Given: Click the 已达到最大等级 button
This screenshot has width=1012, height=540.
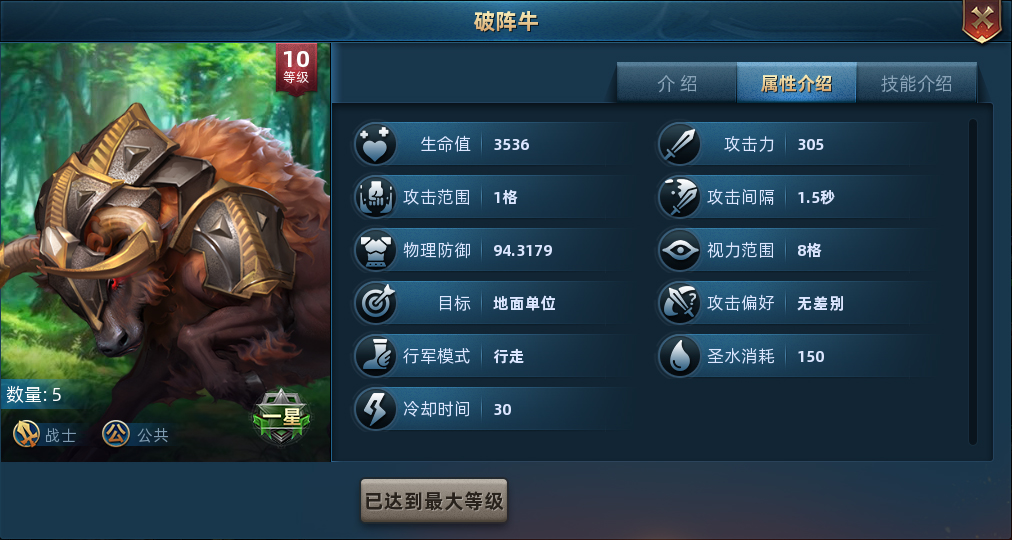Looking at the screenshot, I should tap(434, 501).
